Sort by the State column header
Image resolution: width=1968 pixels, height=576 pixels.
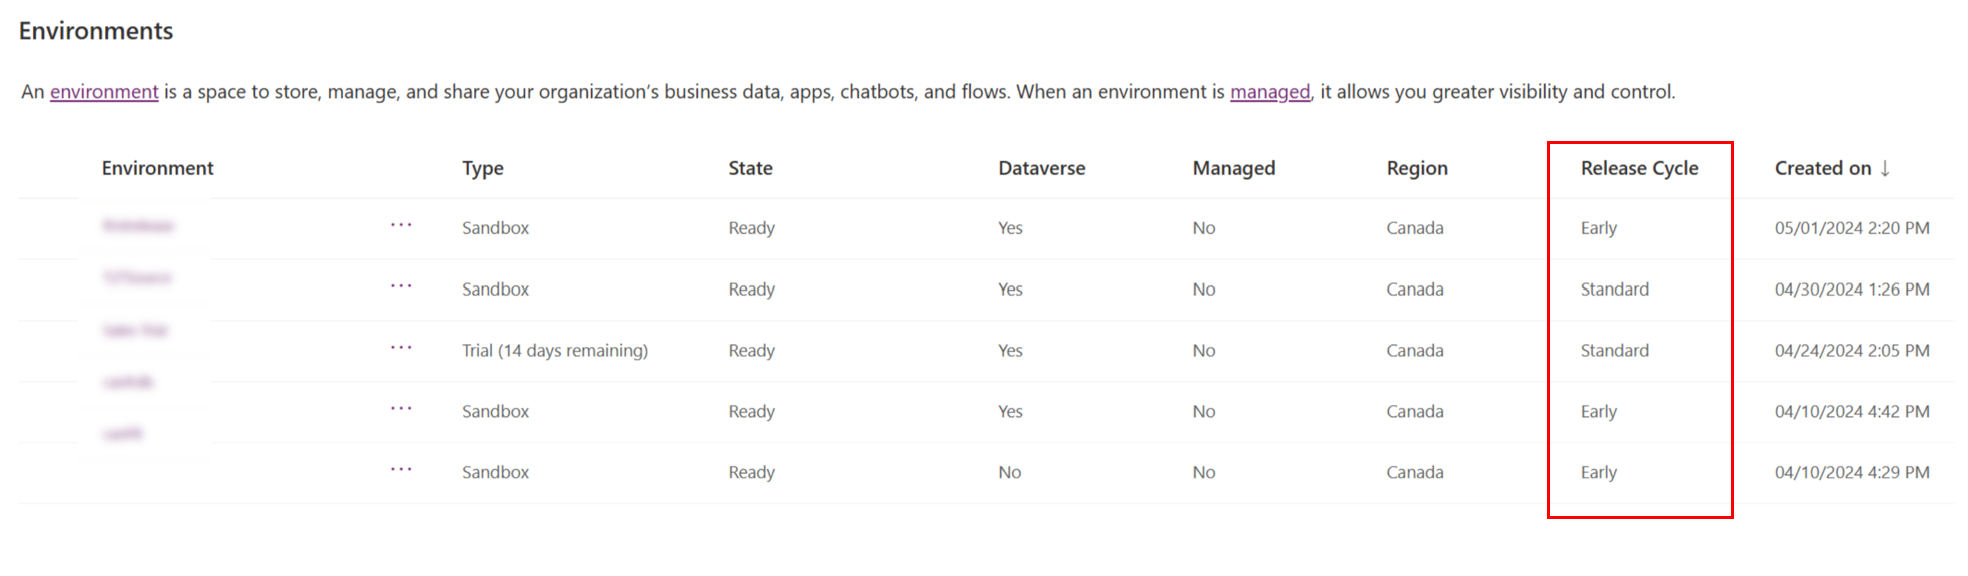[x=750, y=168]
